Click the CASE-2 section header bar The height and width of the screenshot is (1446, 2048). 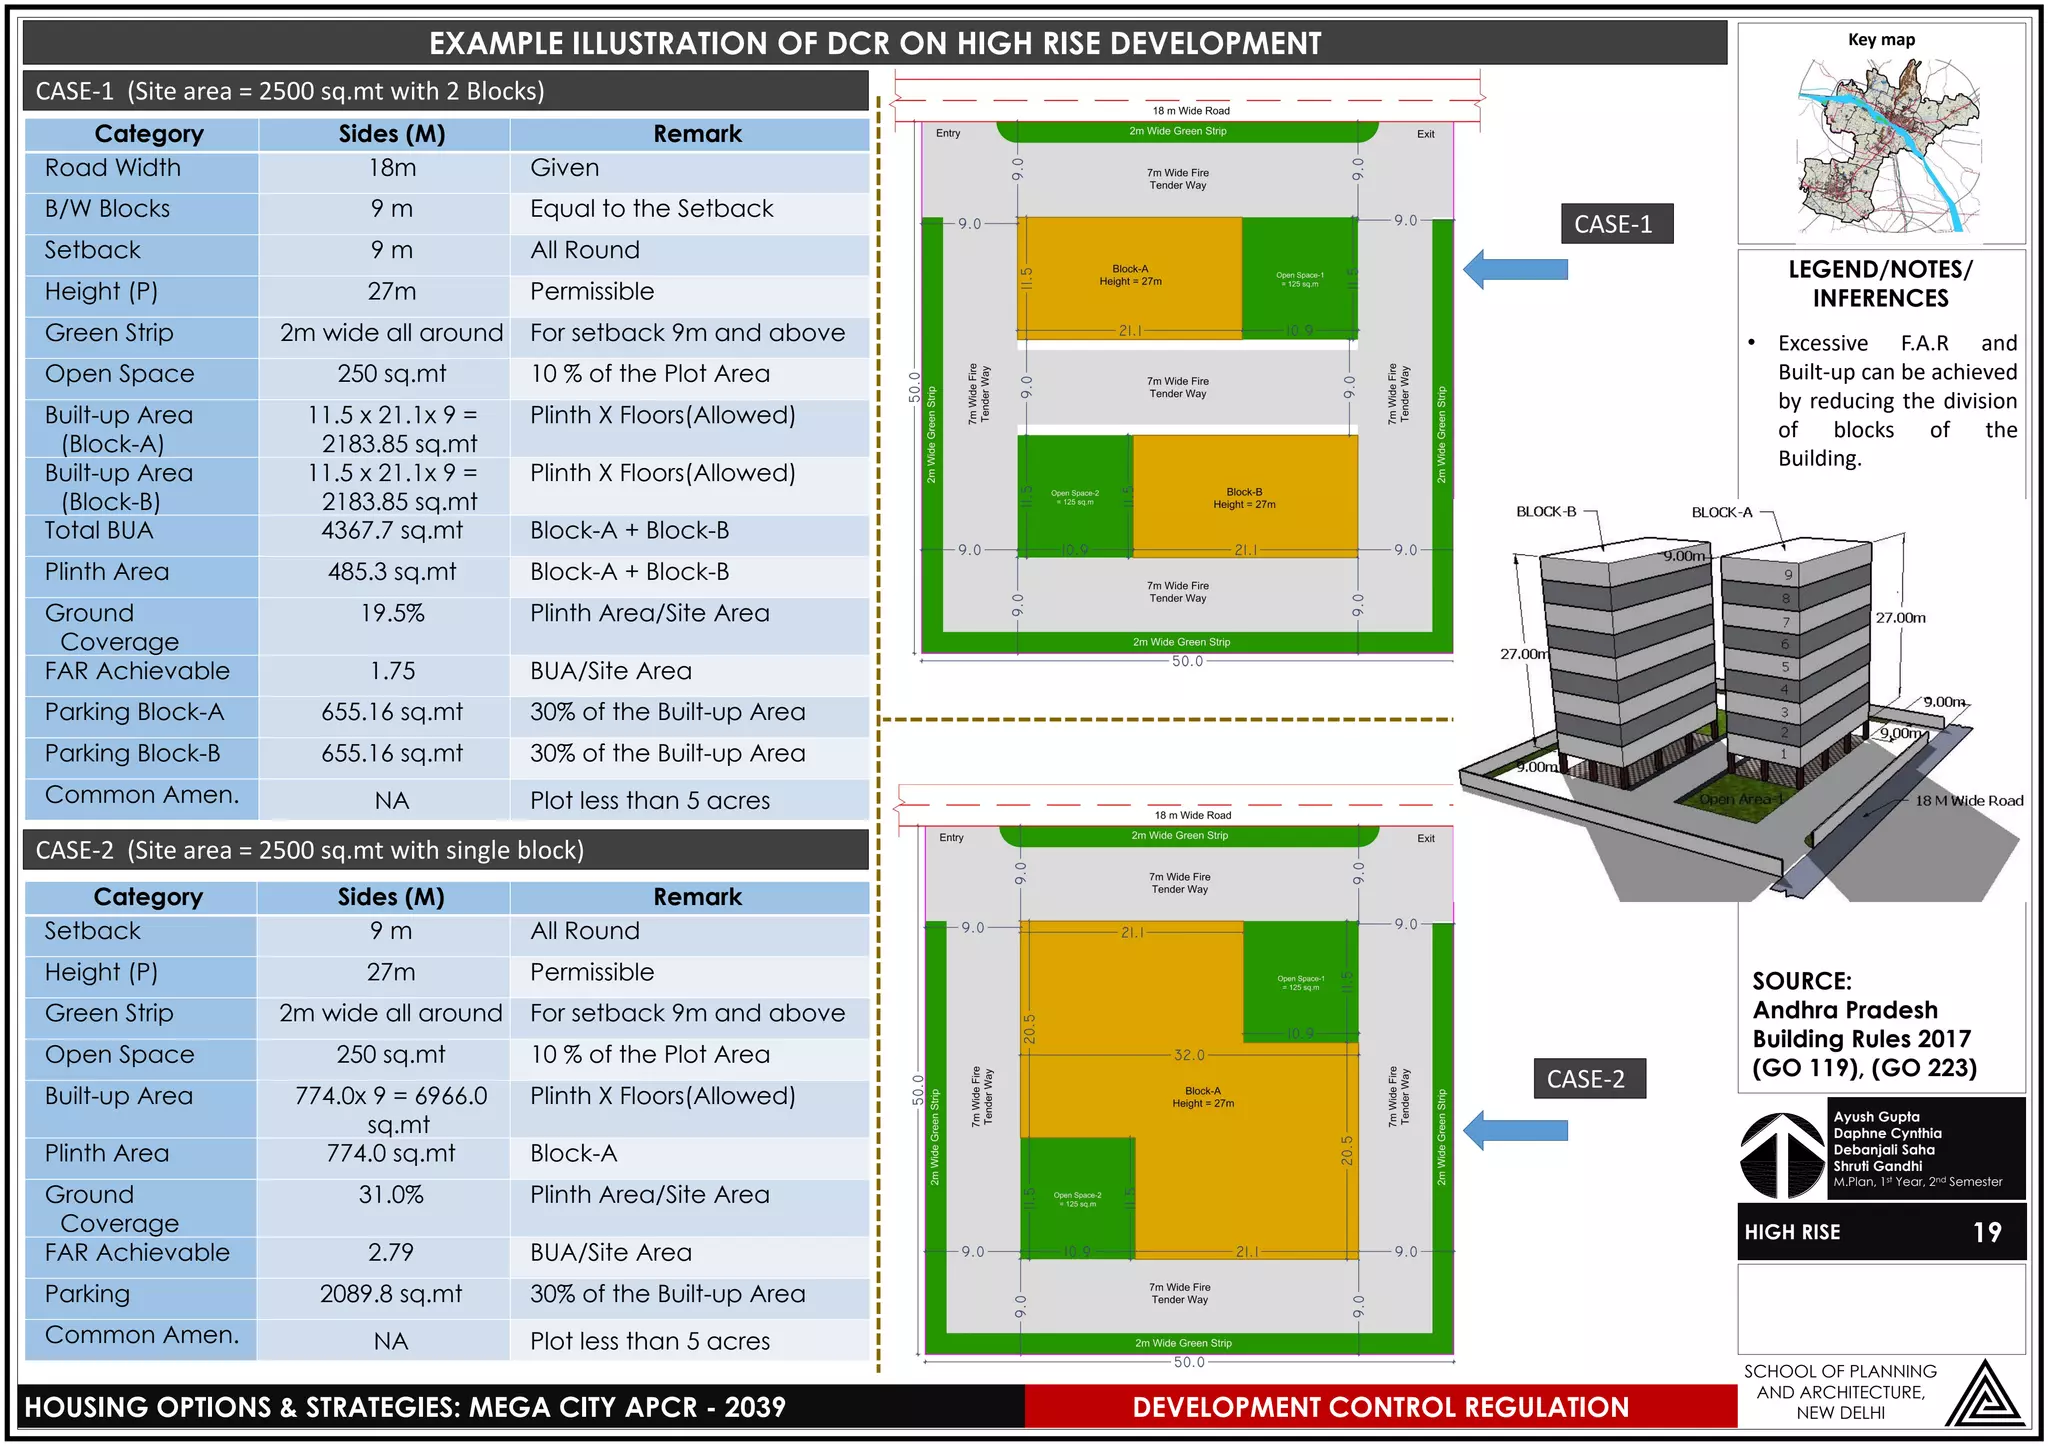pos(446,850)
